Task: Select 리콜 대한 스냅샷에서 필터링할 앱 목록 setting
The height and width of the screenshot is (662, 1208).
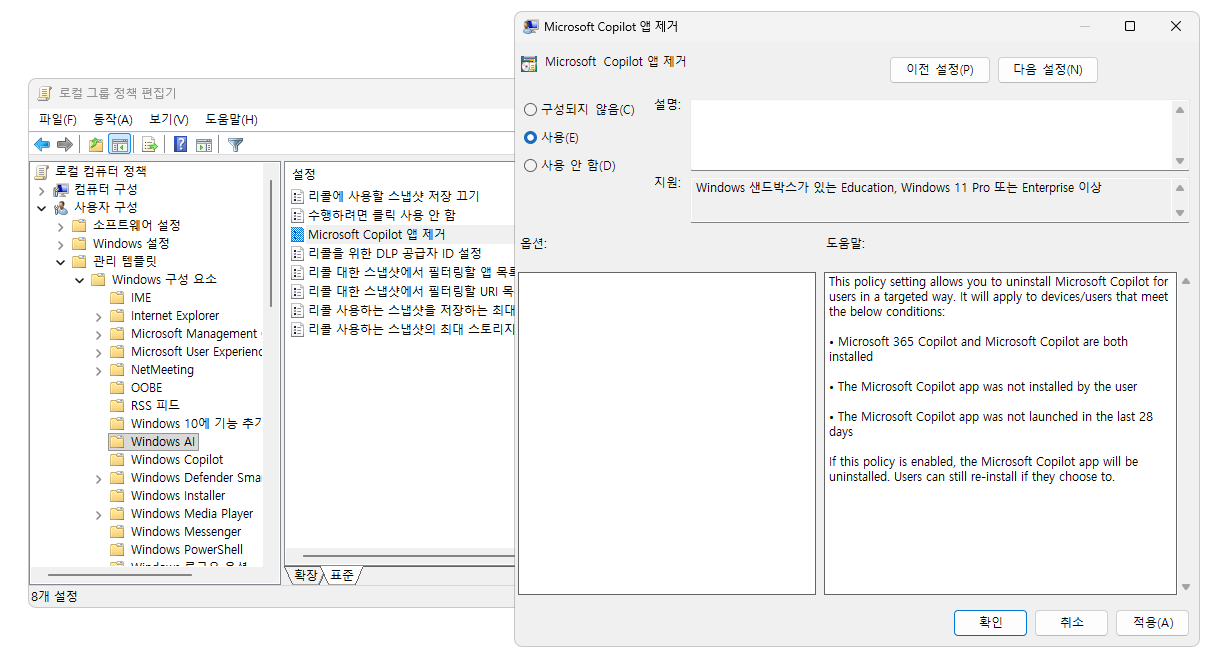Action: pos(412,271)
